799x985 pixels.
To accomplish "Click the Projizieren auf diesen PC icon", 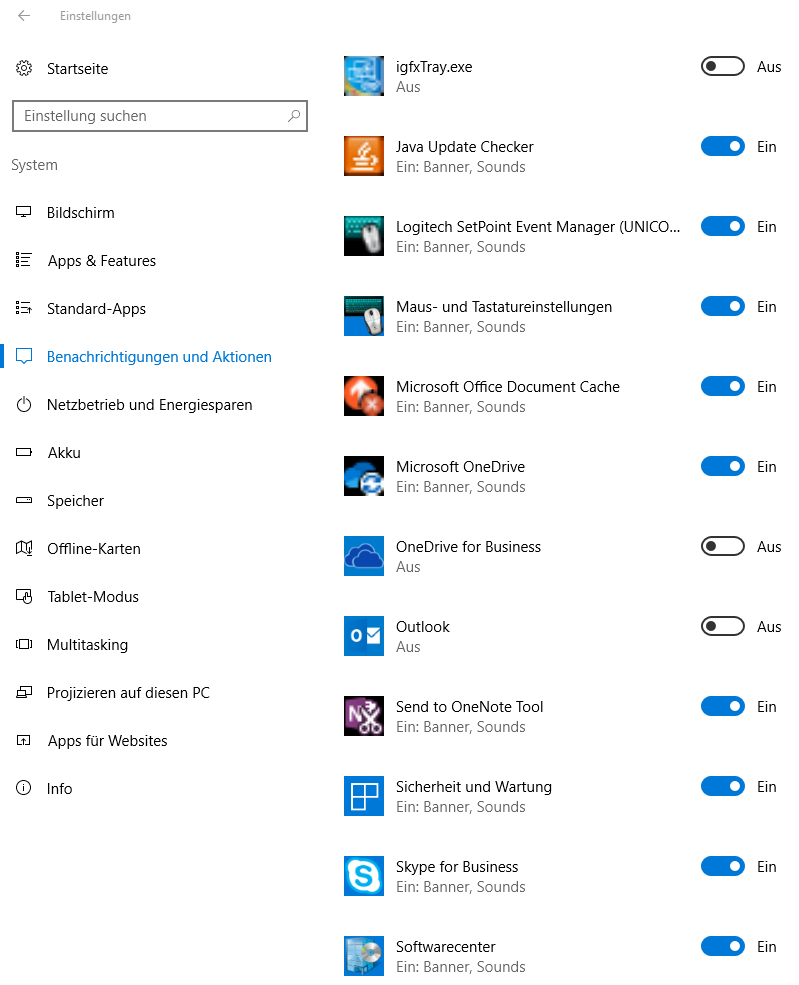I will coord(24,692).
